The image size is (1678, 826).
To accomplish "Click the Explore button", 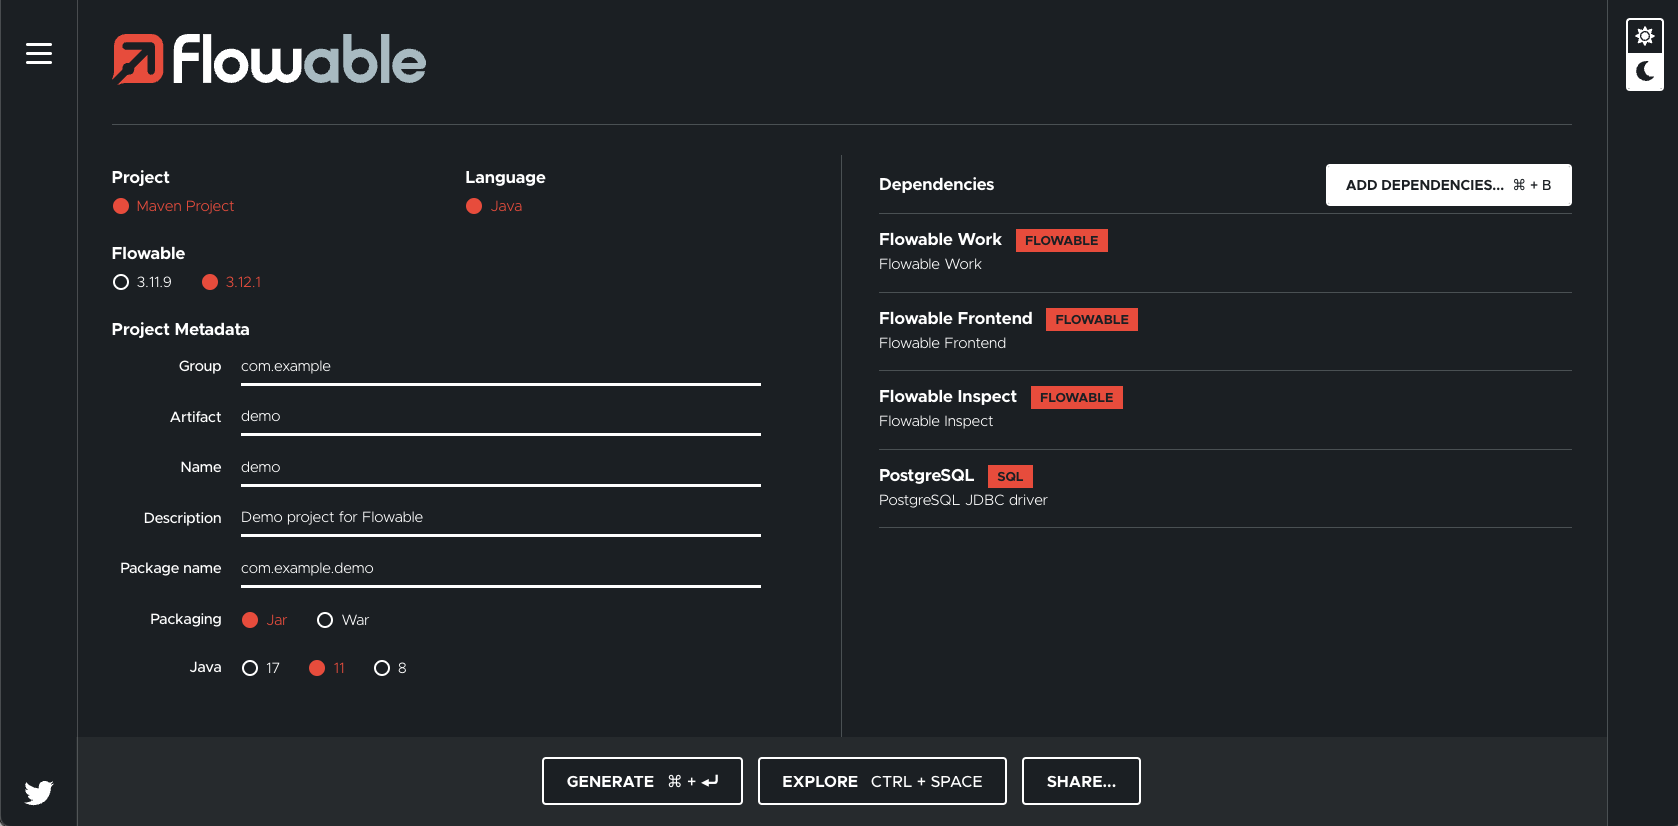I will coord(881,781).
